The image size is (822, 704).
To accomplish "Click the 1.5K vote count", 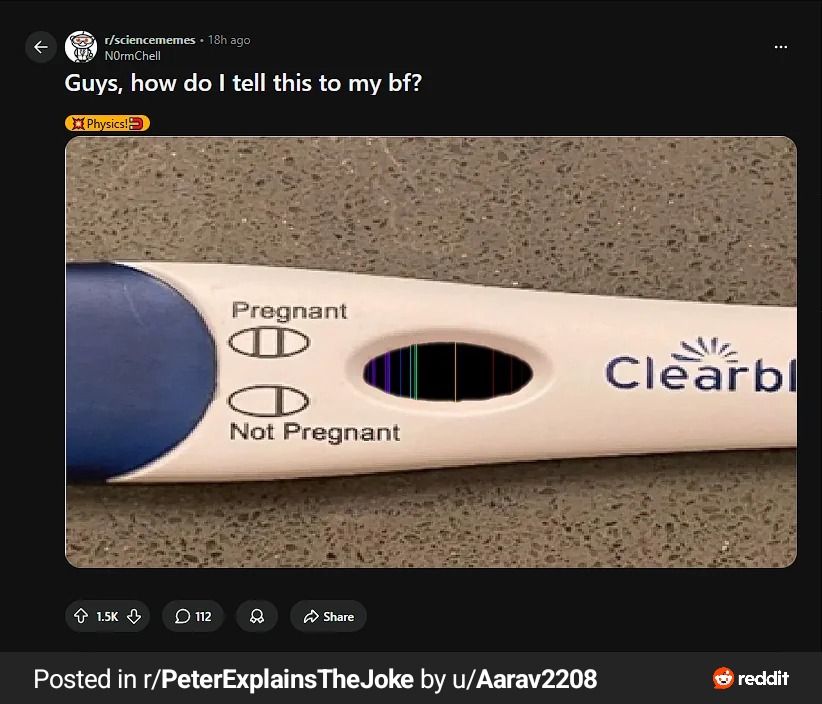I will pyautogui.click(x=107, y=617).
